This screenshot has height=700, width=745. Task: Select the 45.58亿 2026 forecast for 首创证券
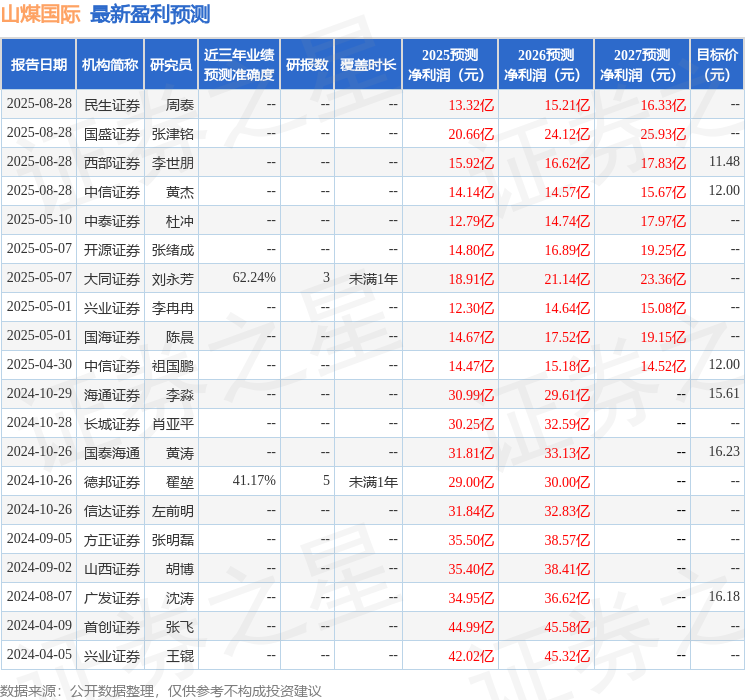tap(567, 627)
